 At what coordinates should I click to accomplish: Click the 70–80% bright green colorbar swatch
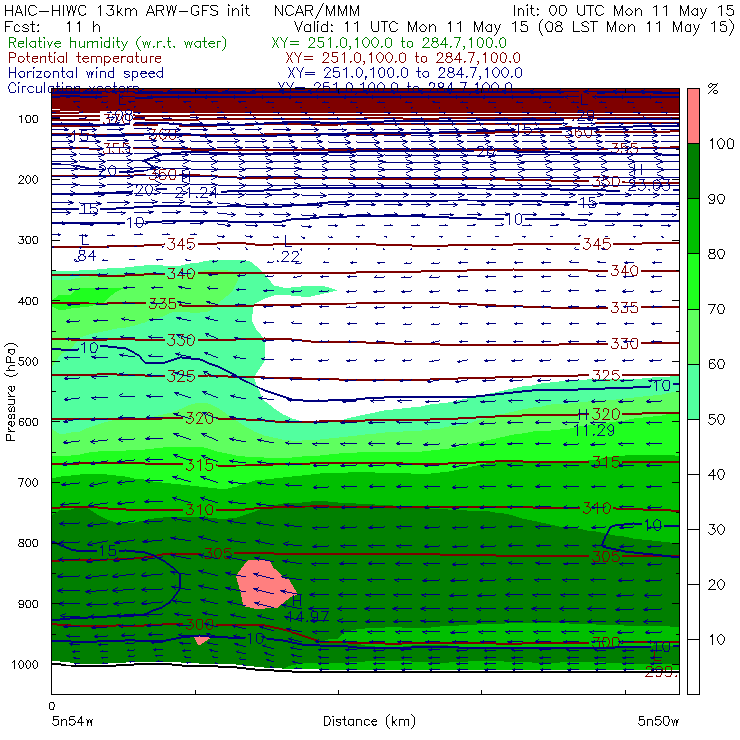(693, 281)
